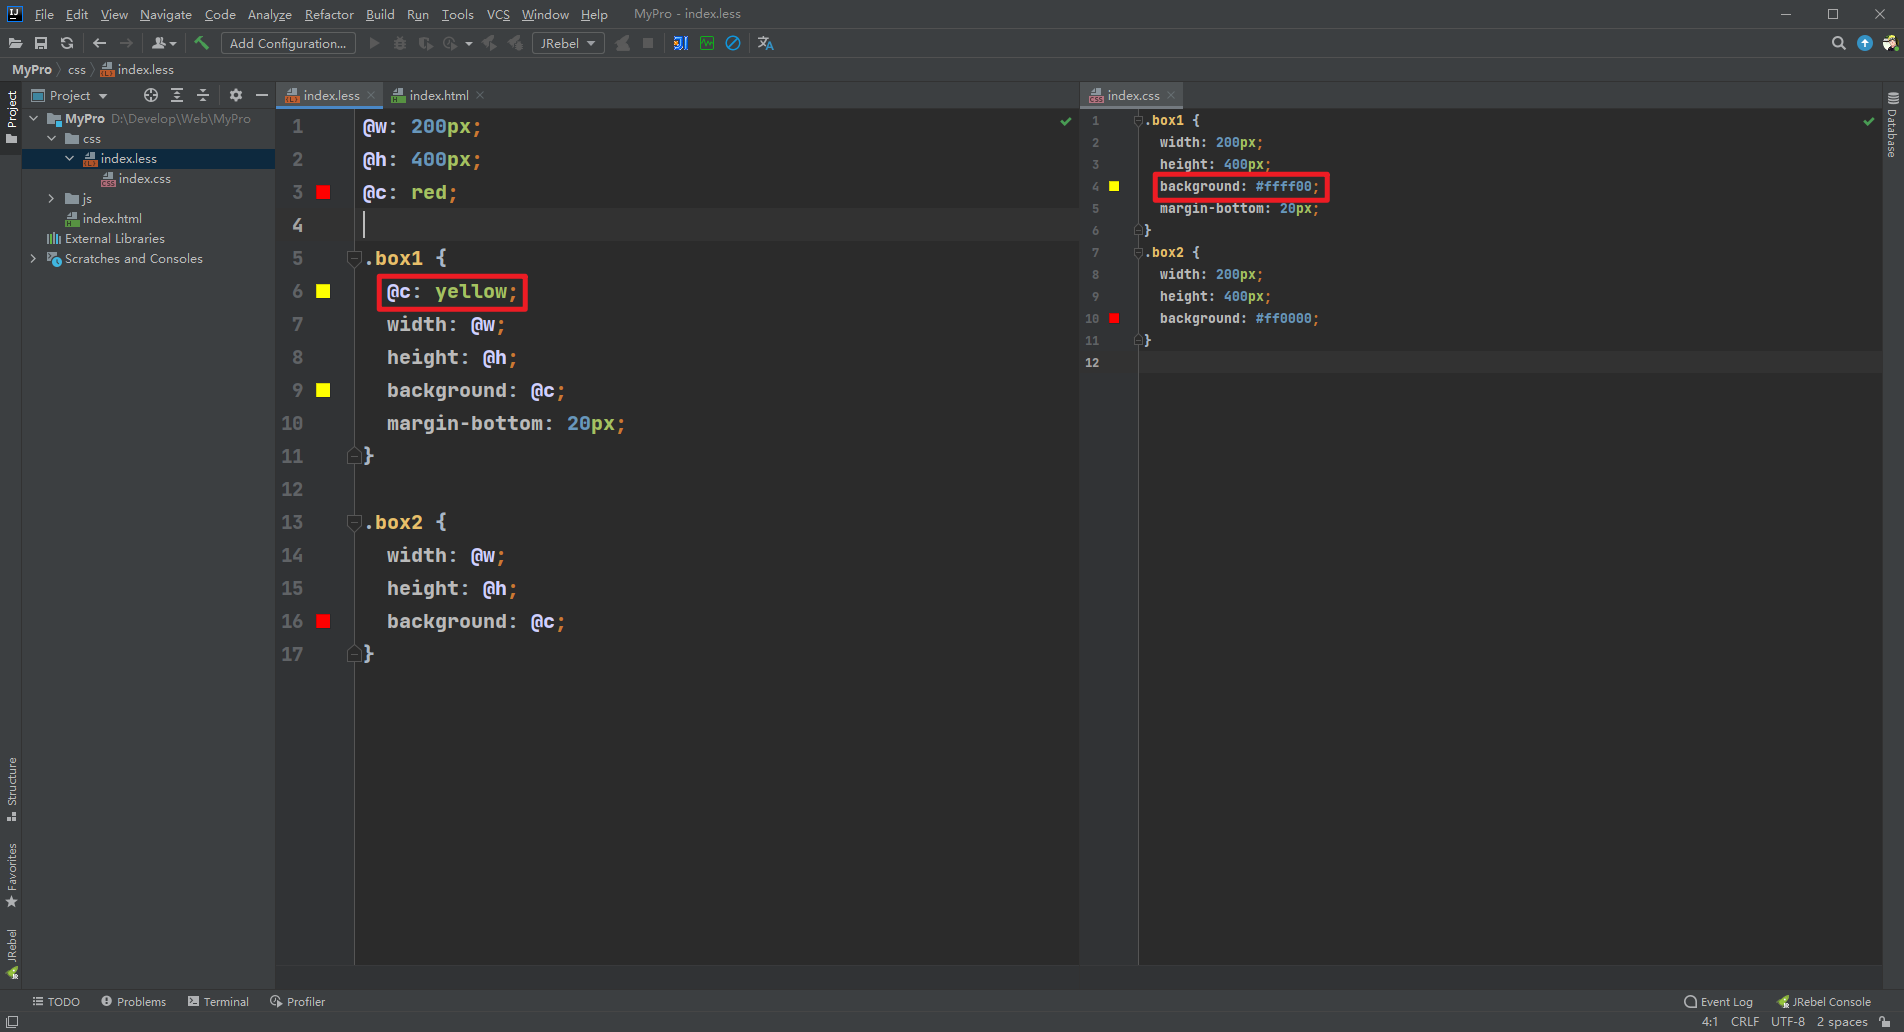Open the user icon dropdown in toolbar

pos(164,43)
